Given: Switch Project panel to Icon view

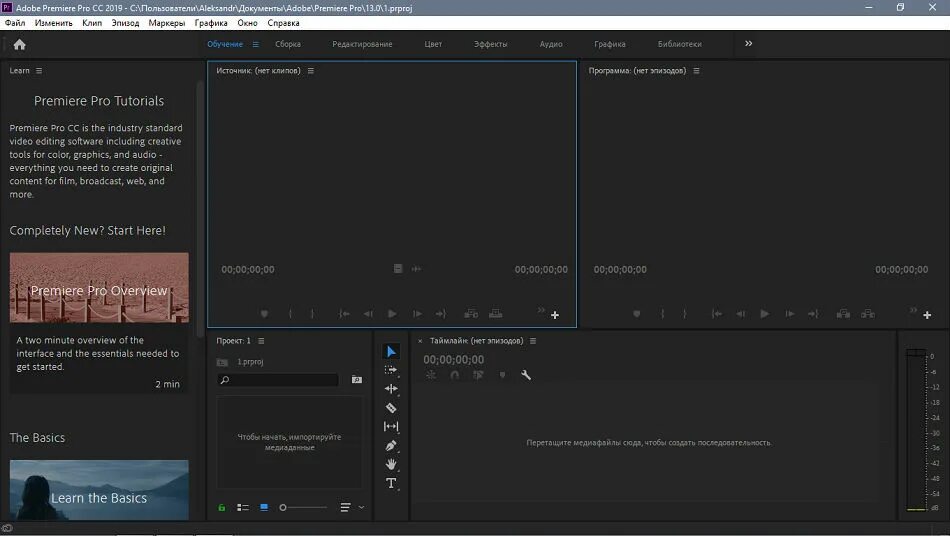Looking at the screenshot, I should coord(264,508).
